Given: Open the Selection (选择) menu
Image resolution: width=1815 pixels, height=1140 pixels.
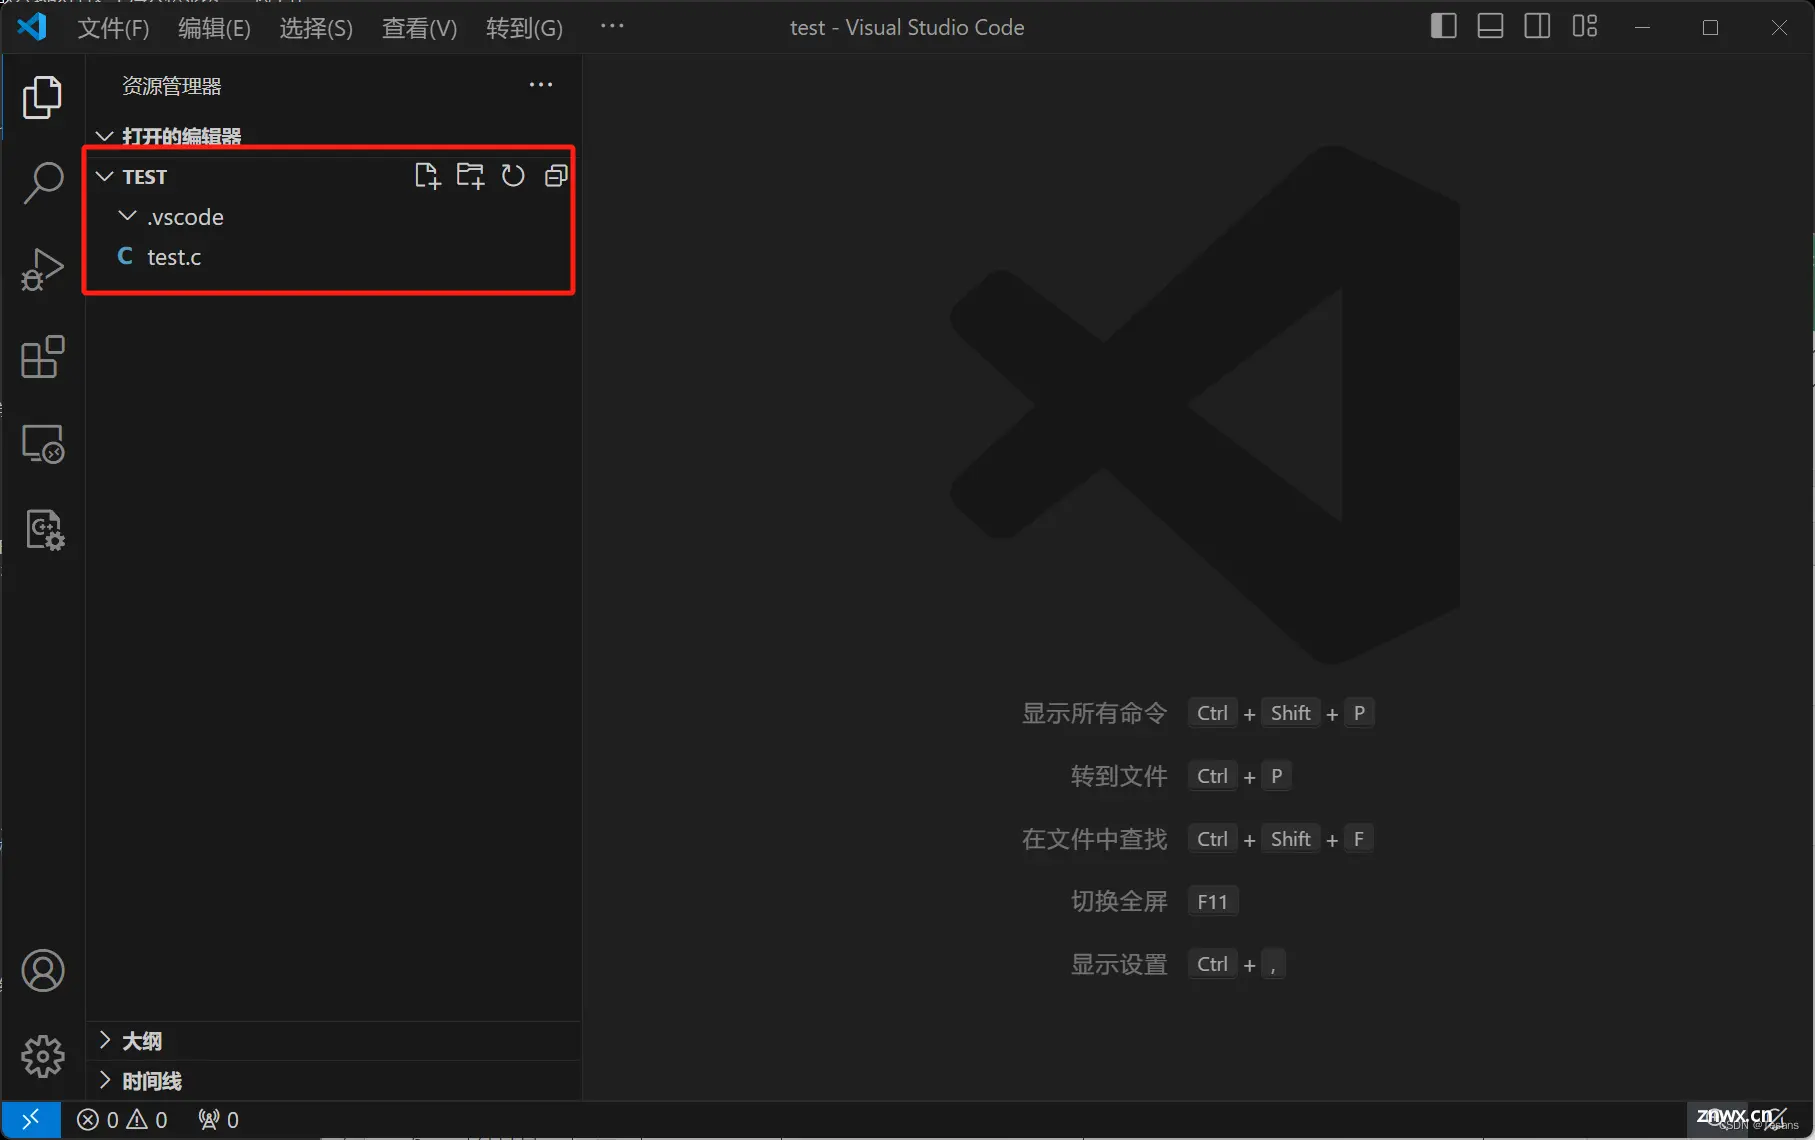Looking at the screenshot, I should (x=316, y=28).
